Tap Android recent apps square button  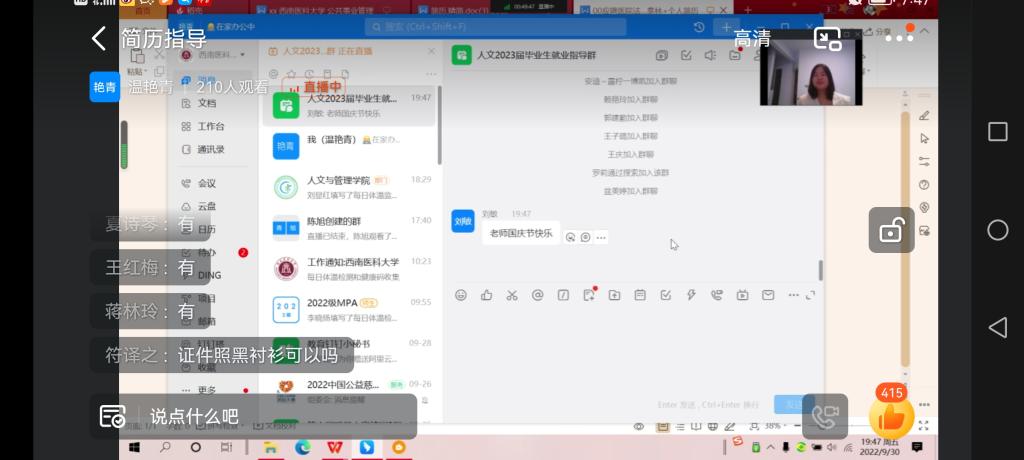coord(997,131)
